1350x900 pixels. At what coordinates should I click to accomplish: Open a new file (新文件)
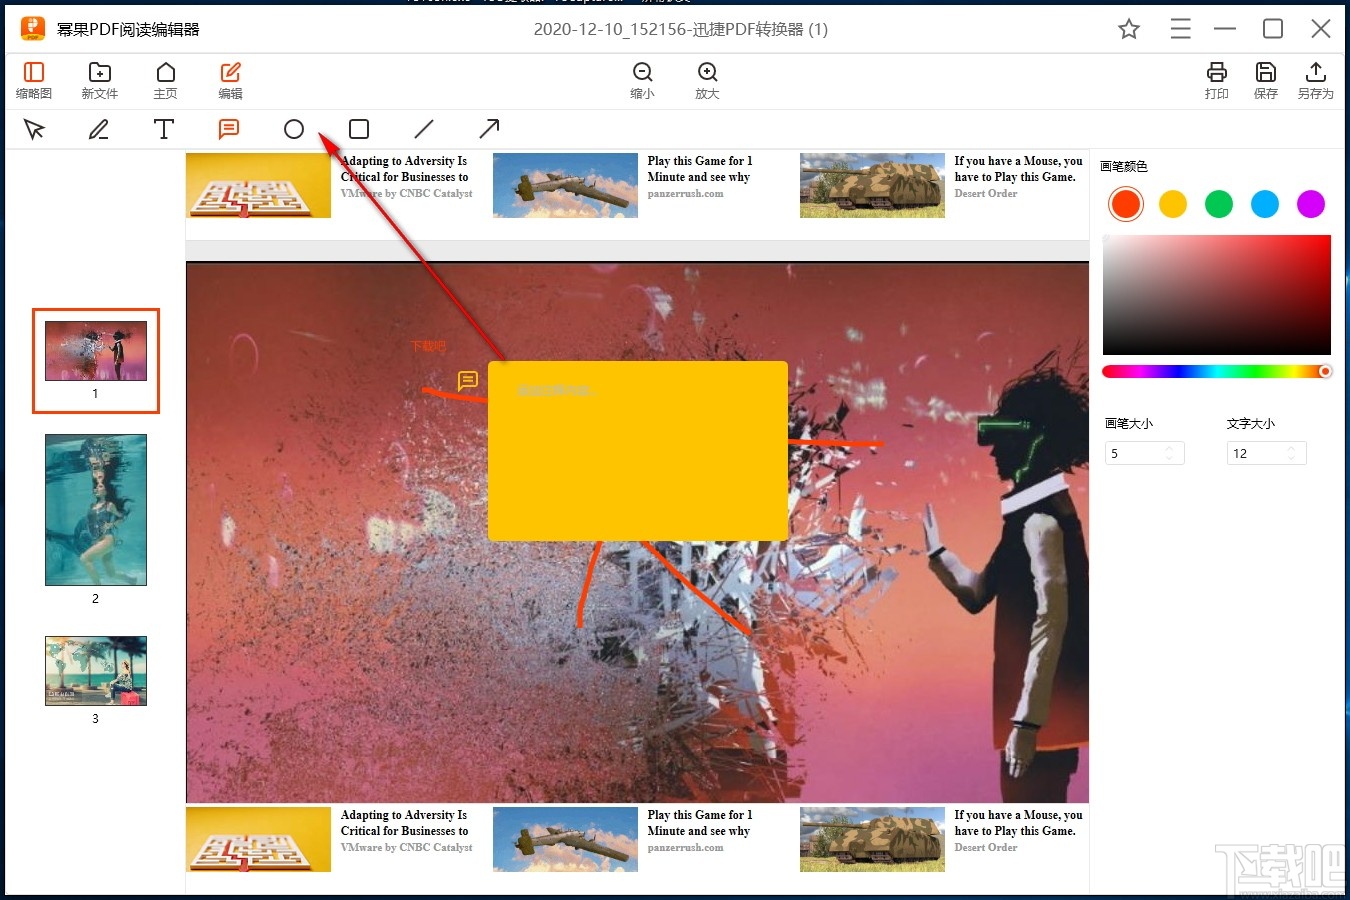click(x=99, y=80)
